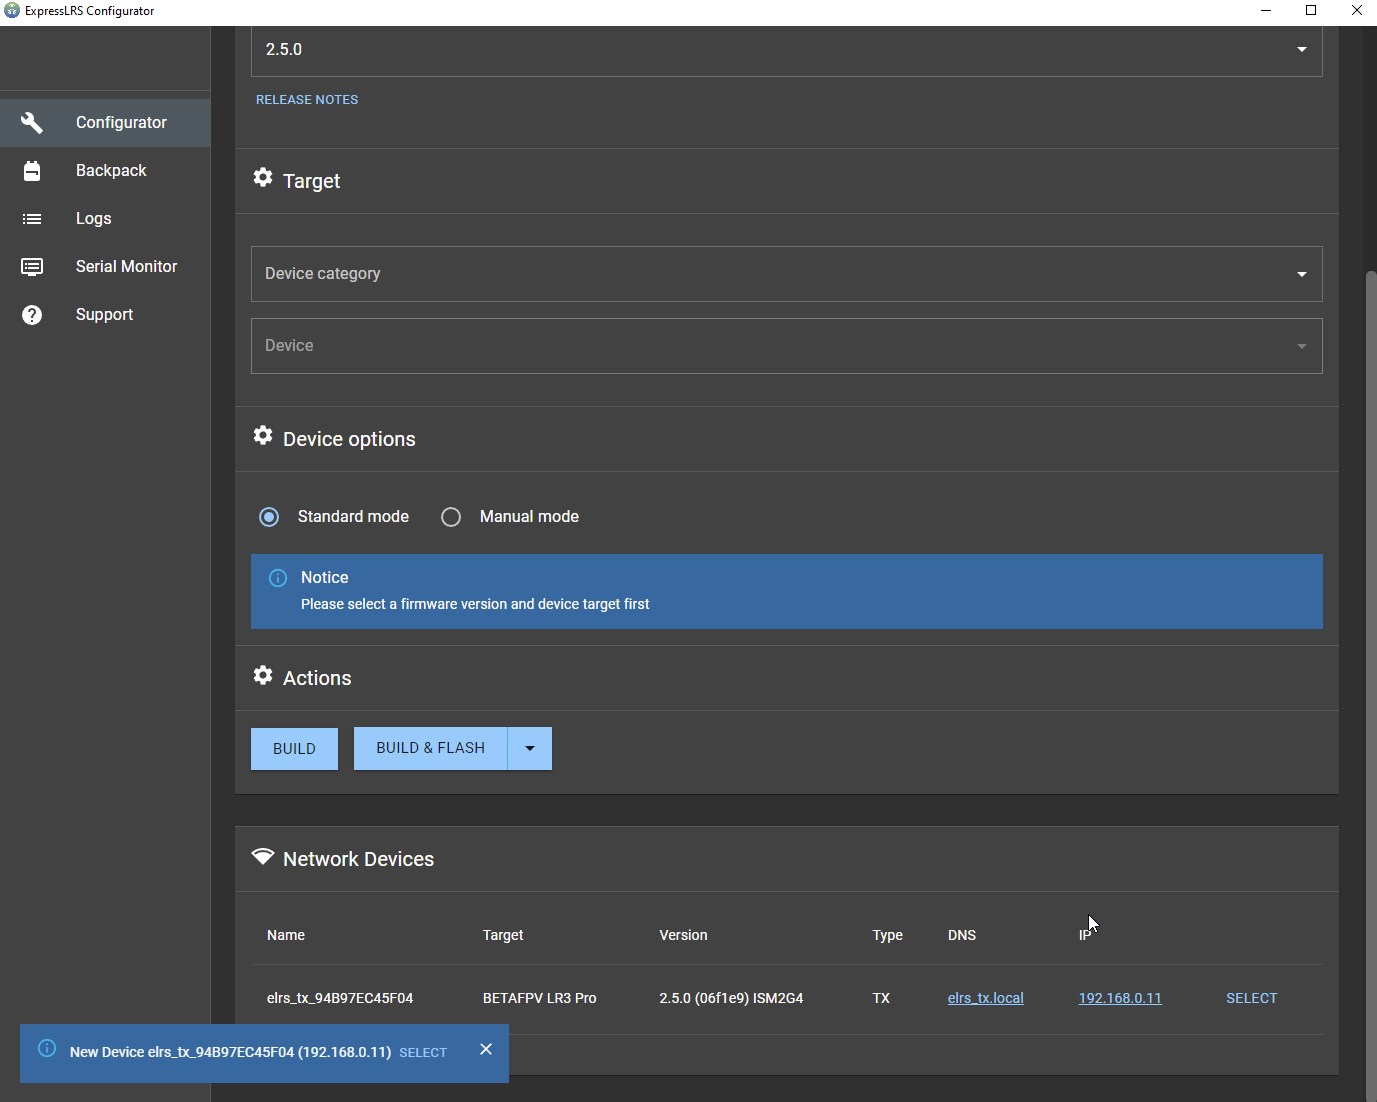
Task: Open the Serial Monitor sidebar item
Action: (105, 267)
